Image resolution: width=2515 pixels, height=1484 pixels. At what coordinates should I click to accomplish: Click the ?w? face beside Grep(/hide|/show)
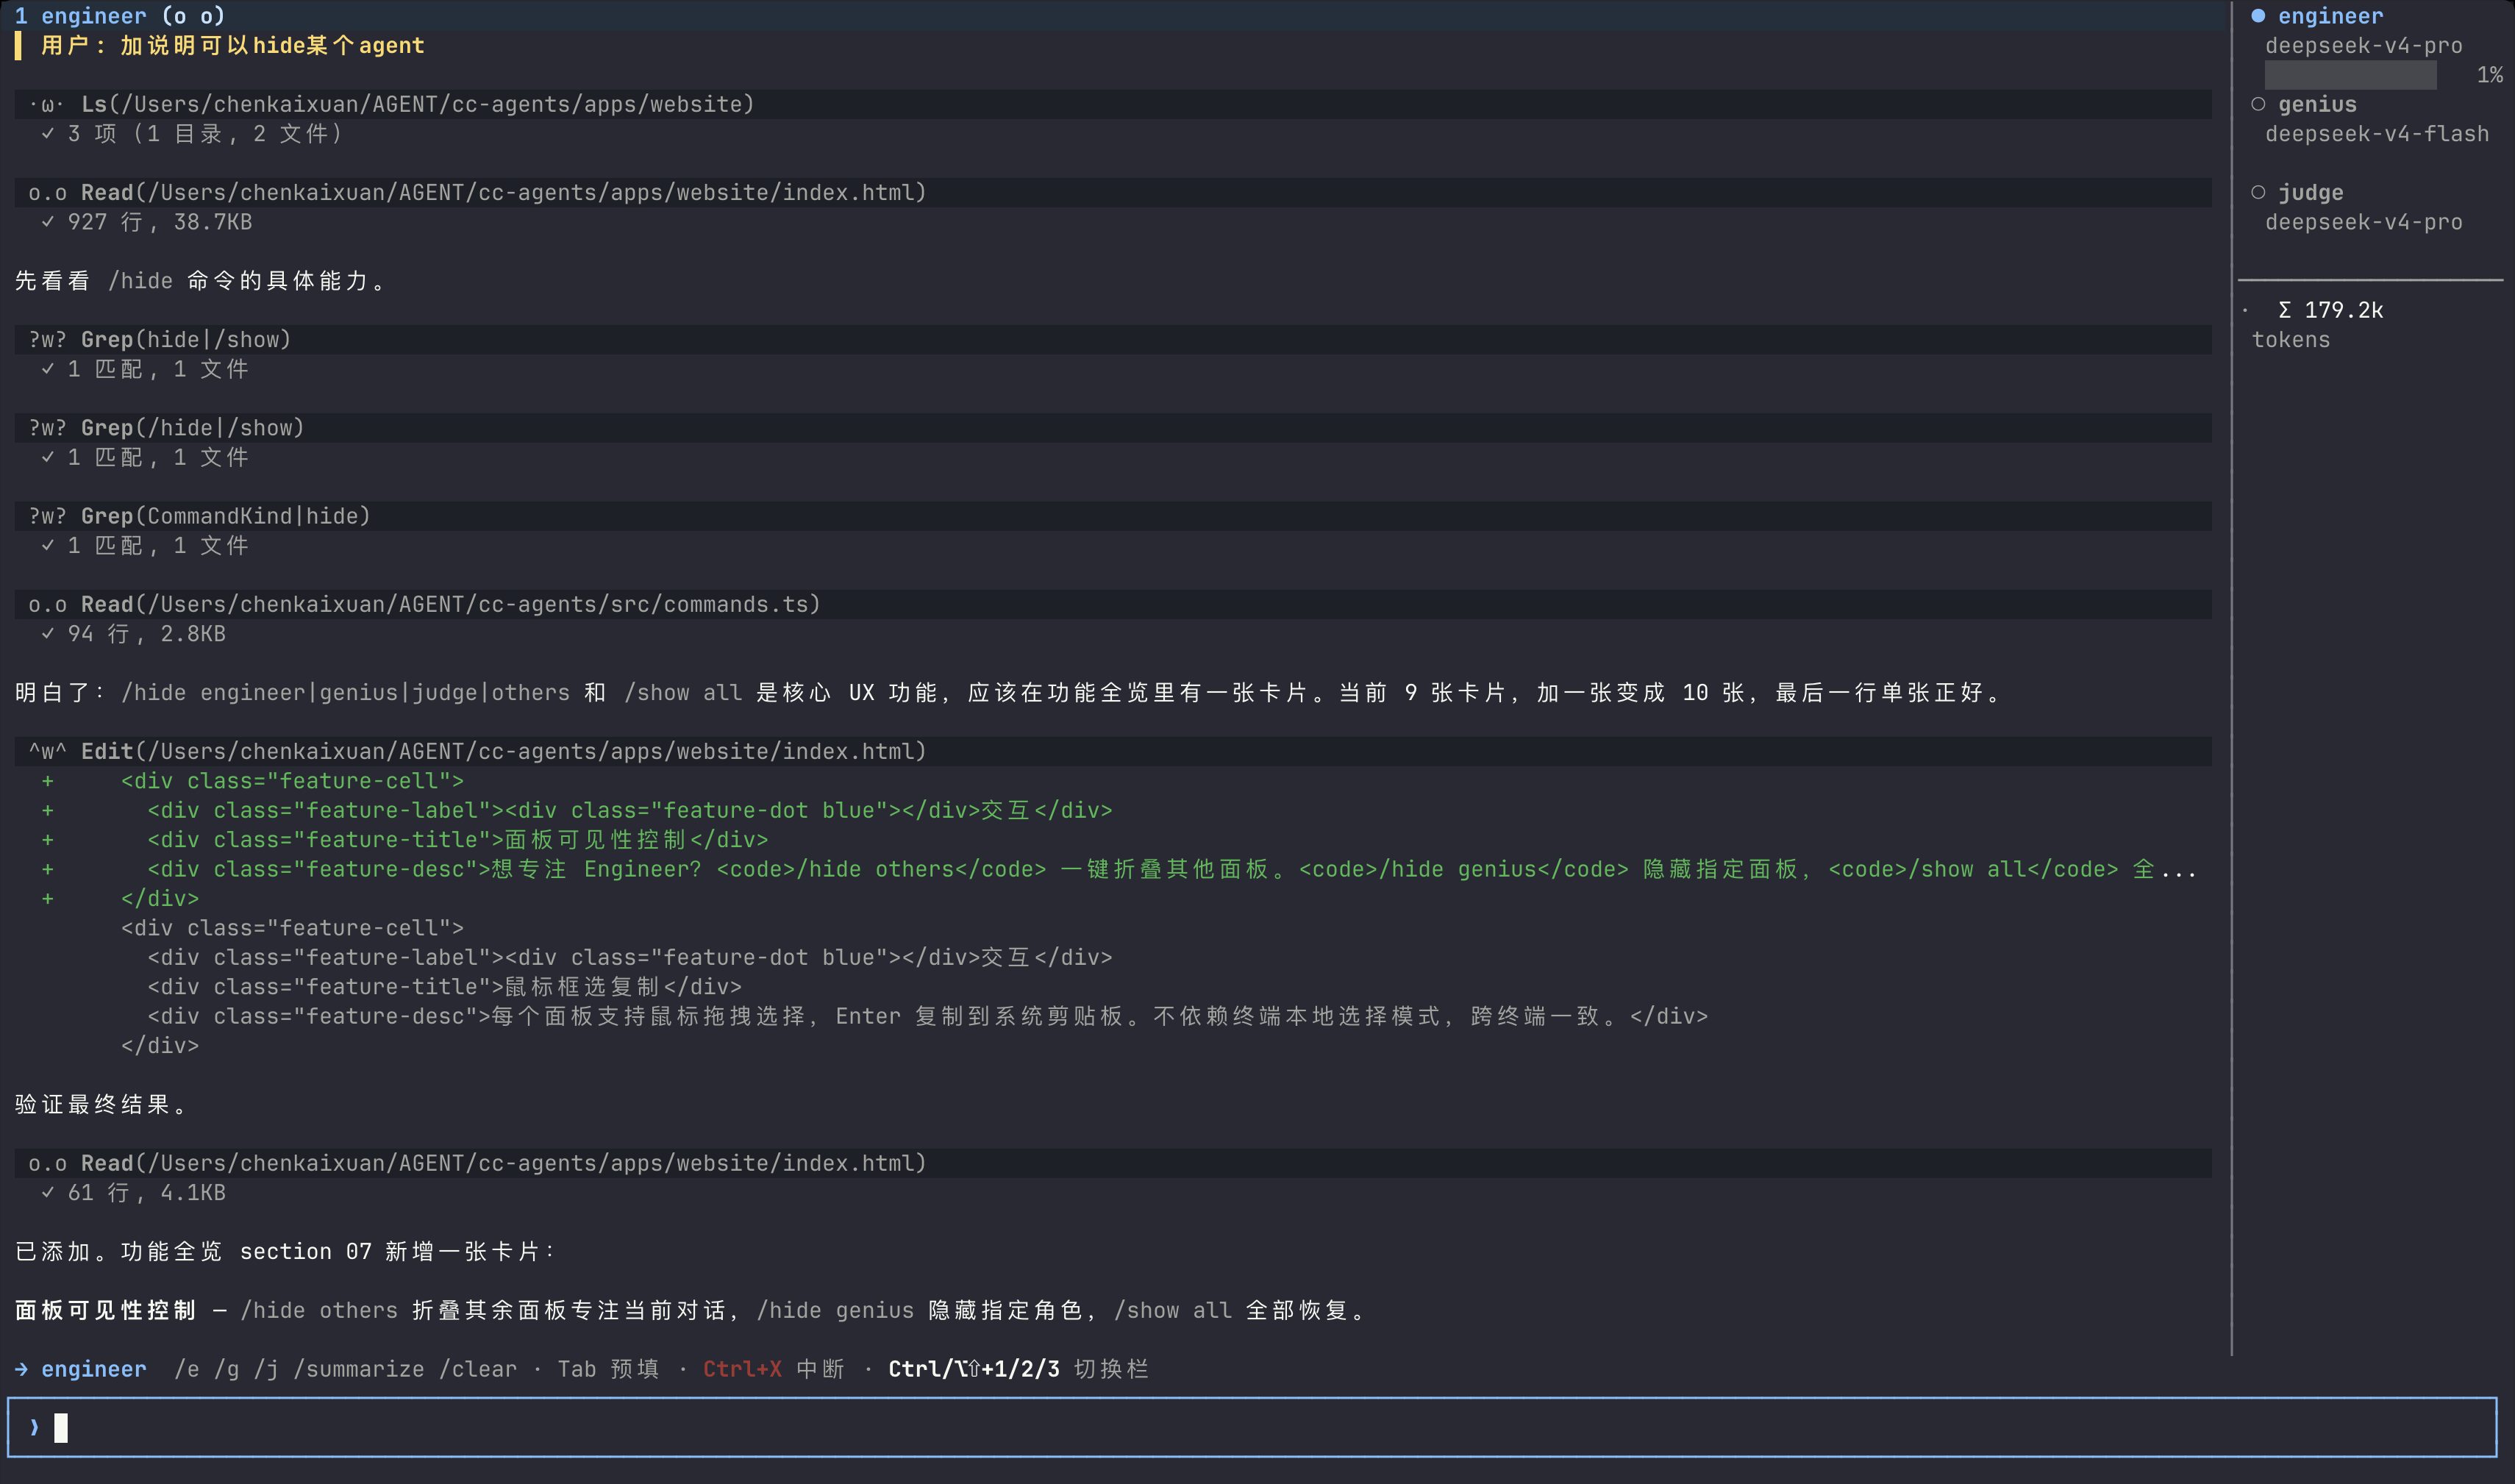point(47,428)
